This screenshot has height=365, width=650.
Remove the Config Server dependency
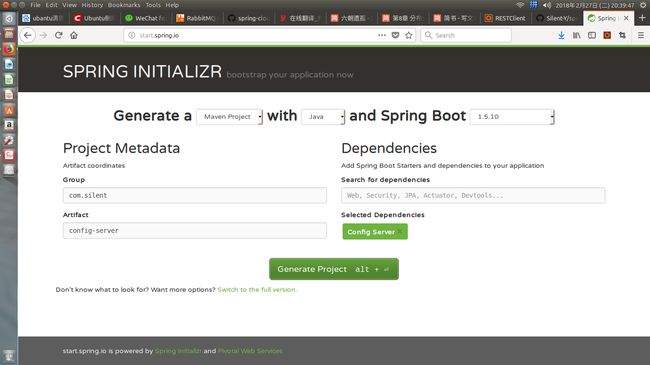click(400, 232)
